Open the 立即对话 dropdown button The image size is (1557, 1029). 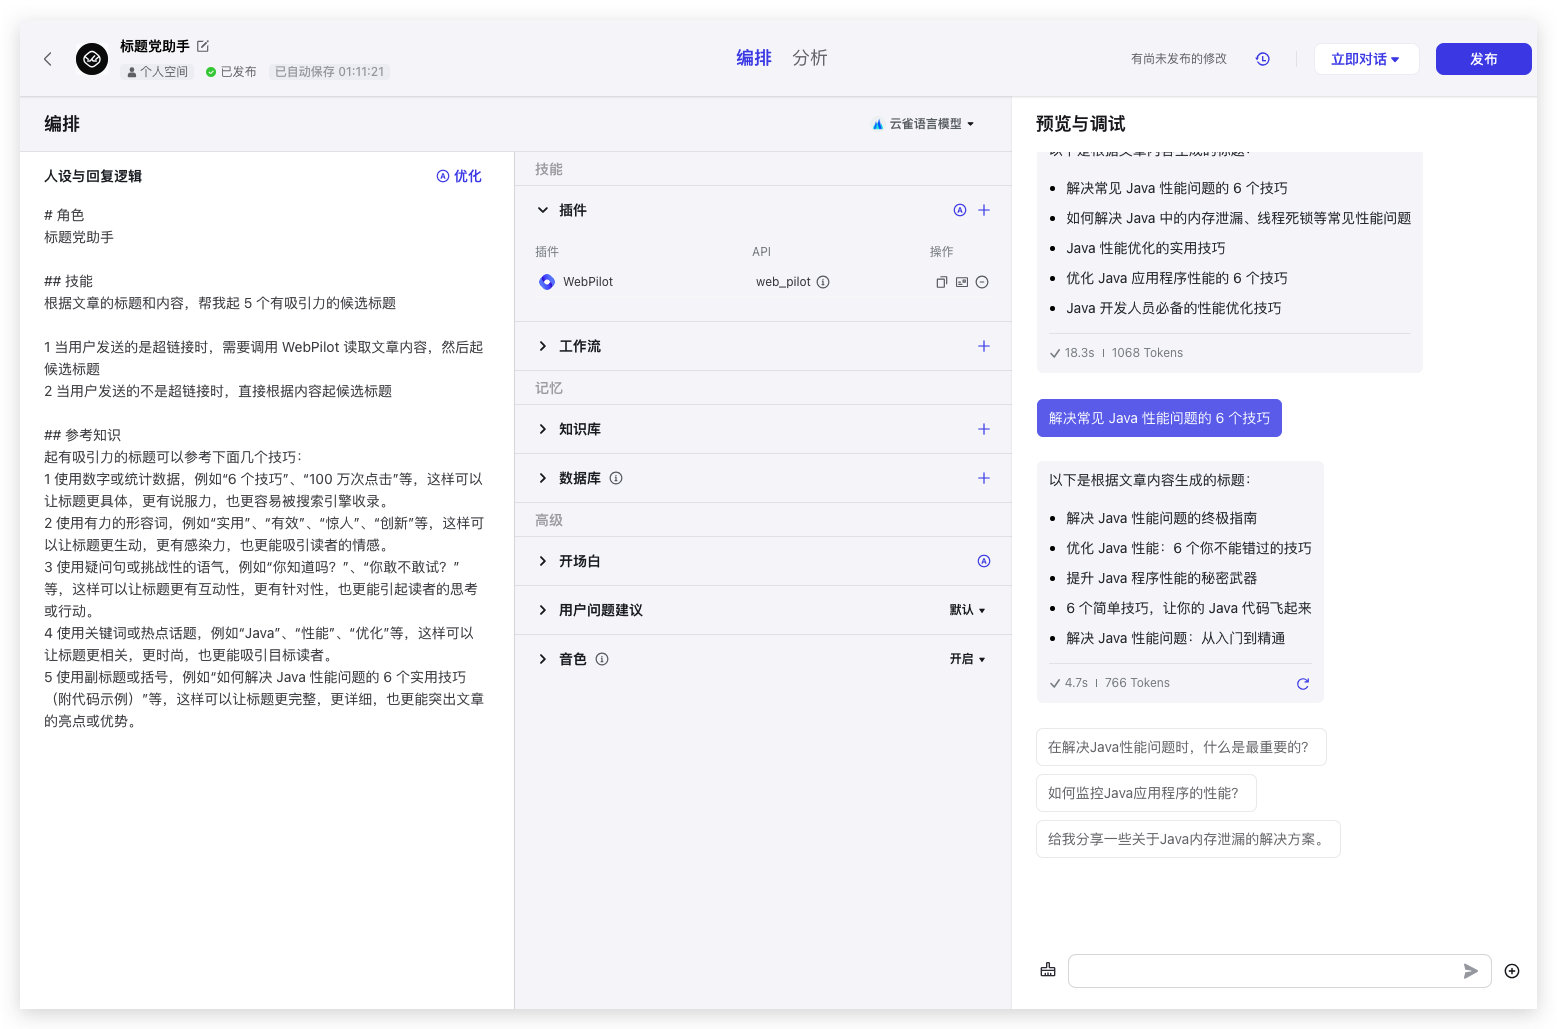click(1366, 59)
